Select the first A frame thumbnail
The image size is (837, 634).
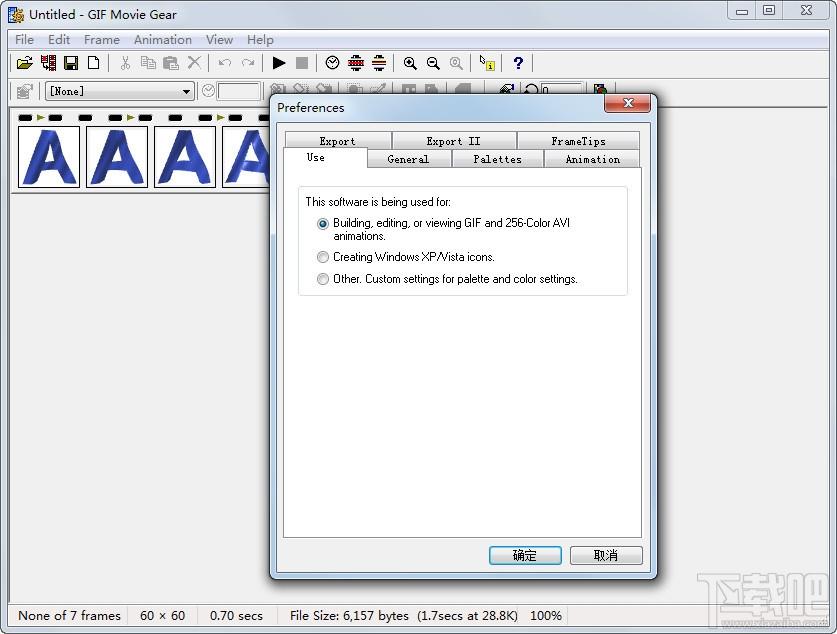pyautogui.click(x=49, y=157)
